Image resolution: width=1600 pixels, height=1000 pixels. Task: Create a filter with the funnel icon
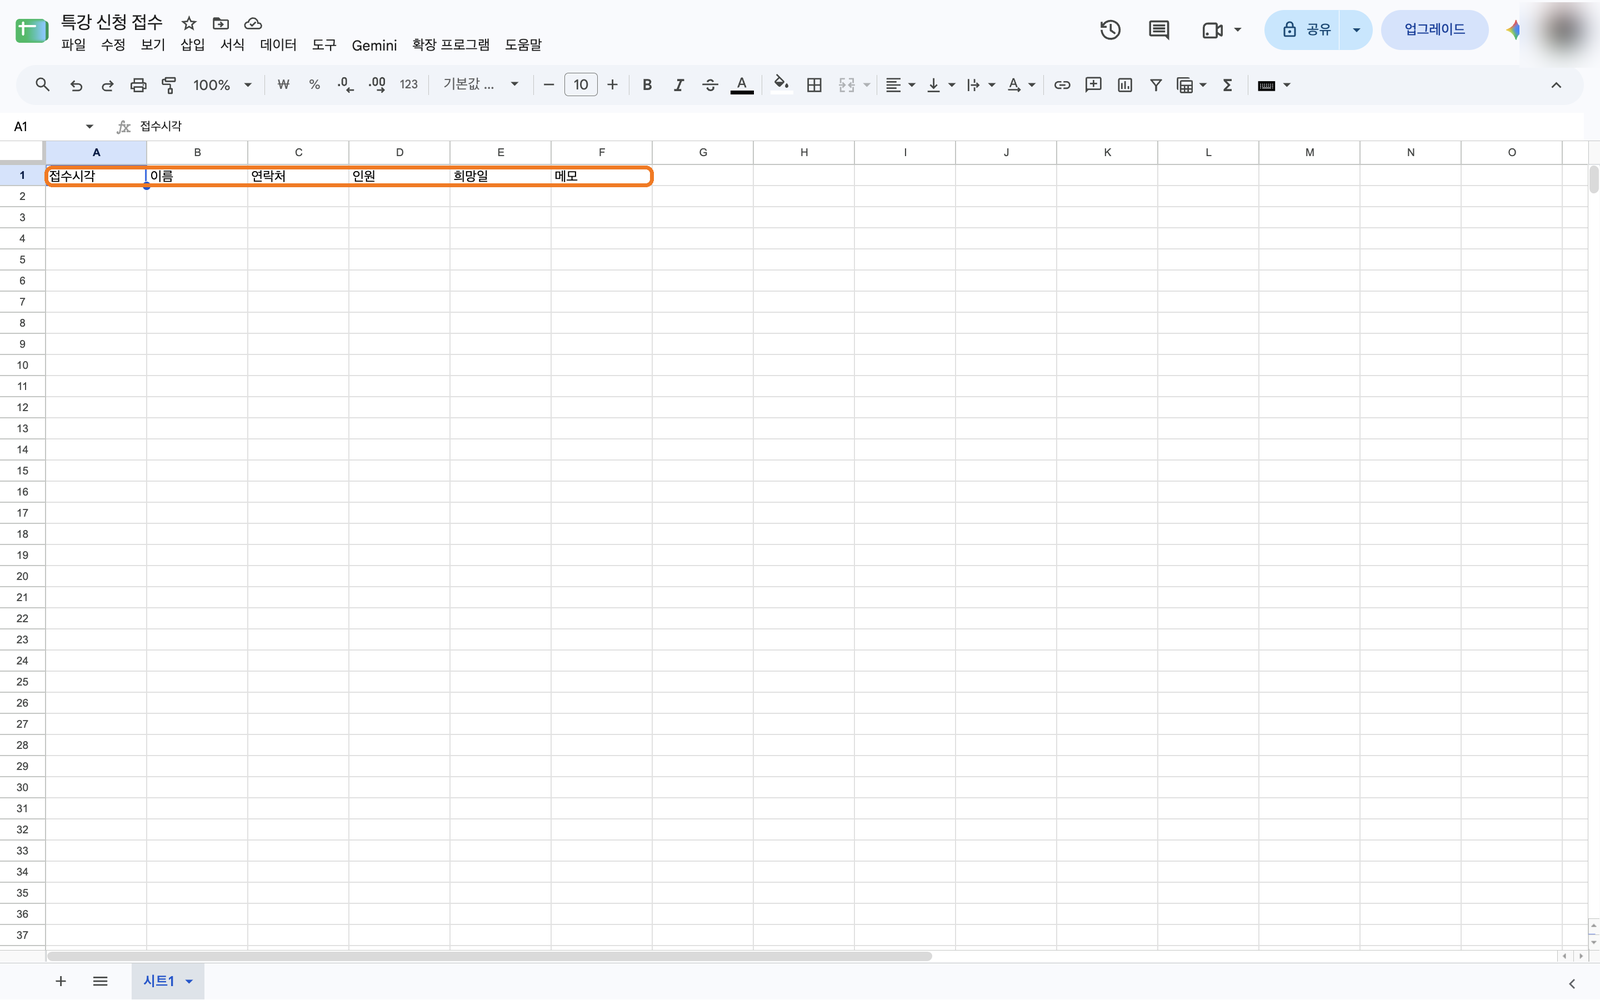[1156, 85]
